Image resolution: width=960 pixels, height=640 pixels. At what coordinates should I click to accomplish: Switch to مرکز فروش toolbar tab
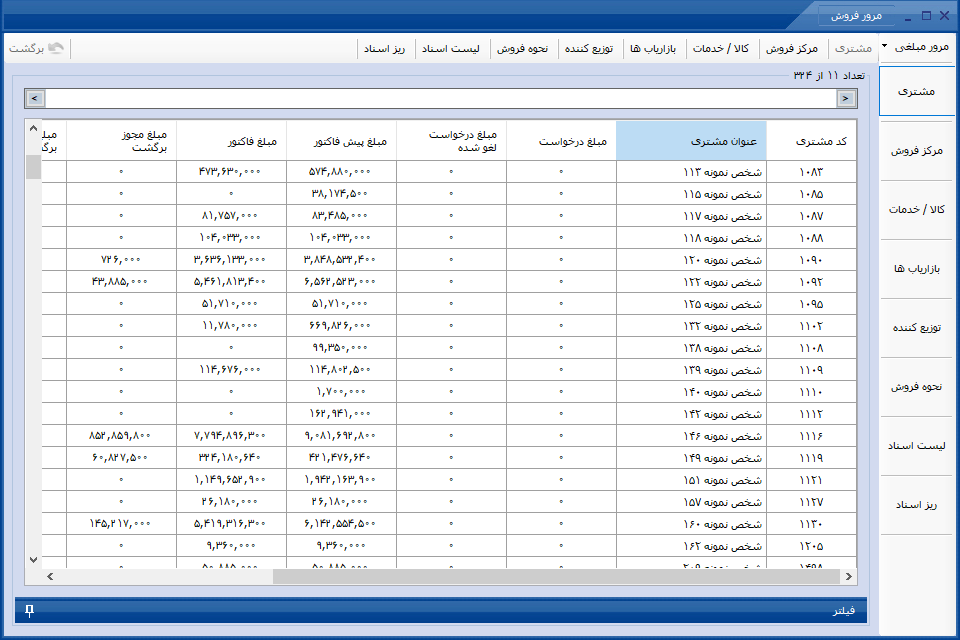[792, 48]
